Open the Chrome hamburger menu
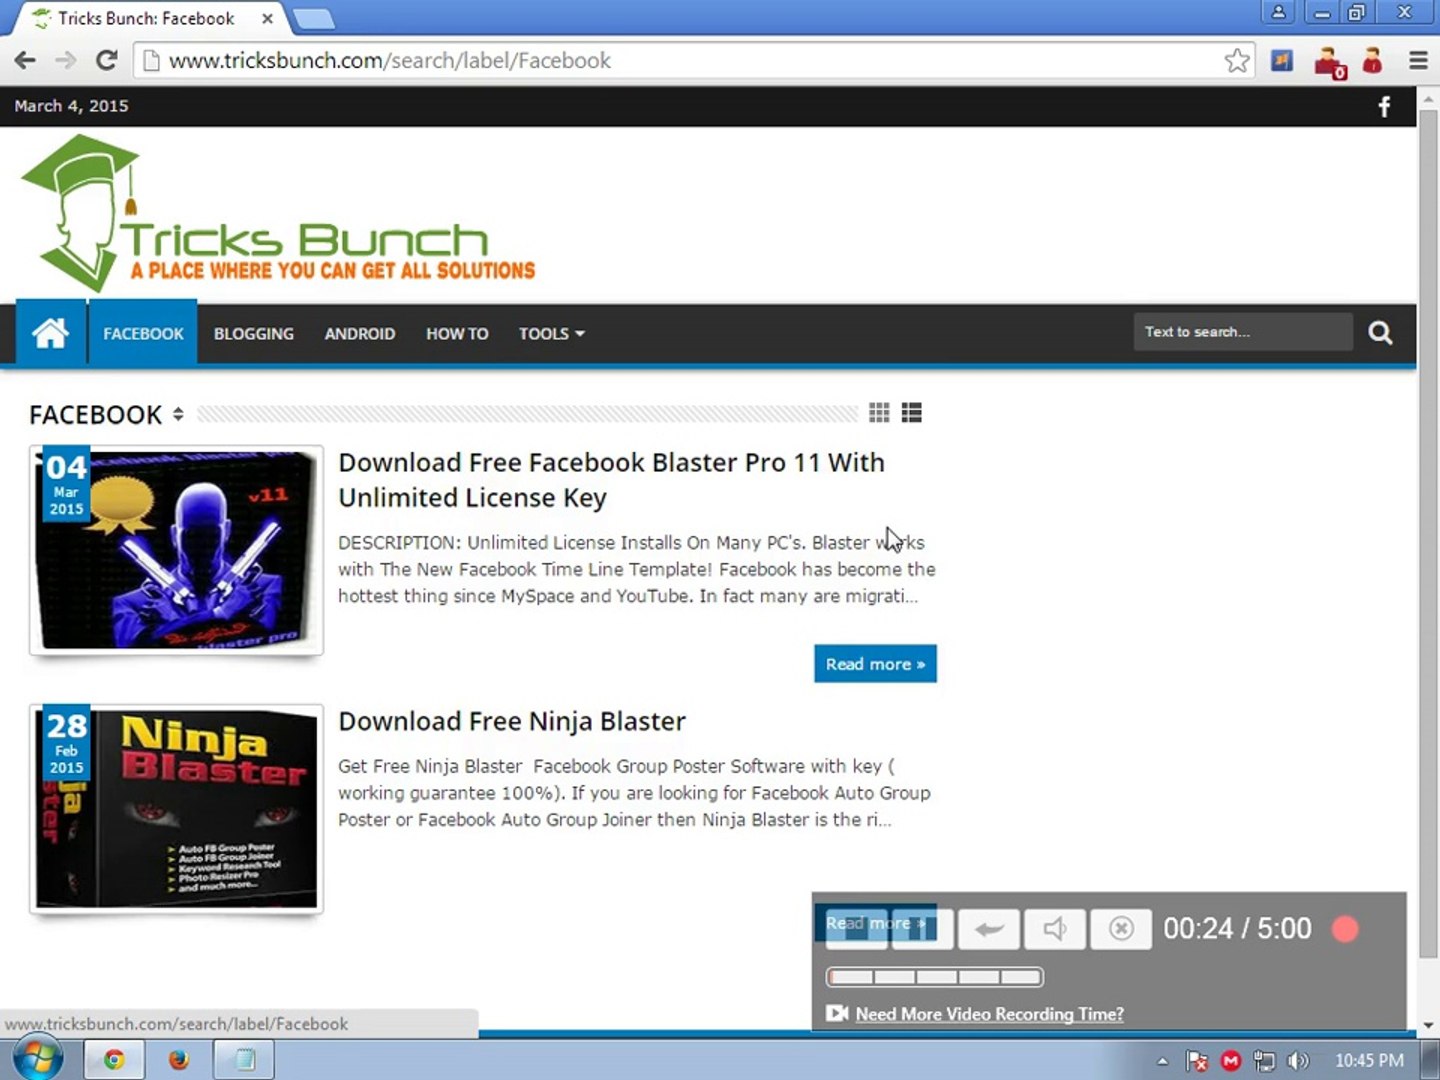 (1418, 61)
